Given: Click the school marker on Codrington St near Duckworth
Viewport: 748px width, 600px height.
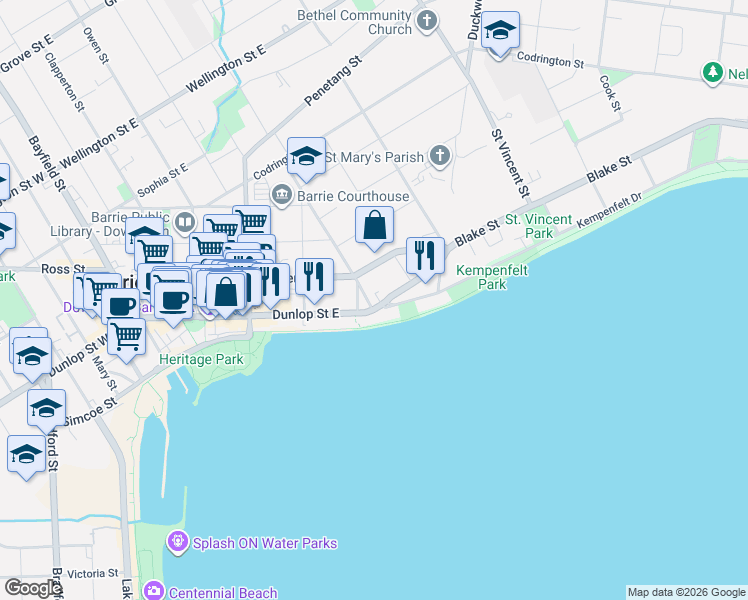Looking at the screenshot, I should pyautogui.click(x=500, y=34).
